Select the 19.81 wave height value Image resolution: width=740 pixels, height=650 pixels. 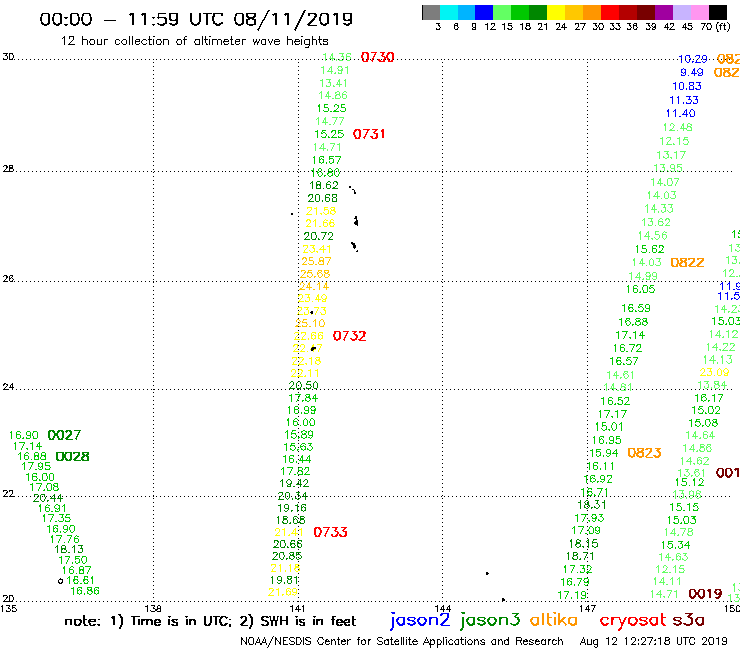coord(284,580)
